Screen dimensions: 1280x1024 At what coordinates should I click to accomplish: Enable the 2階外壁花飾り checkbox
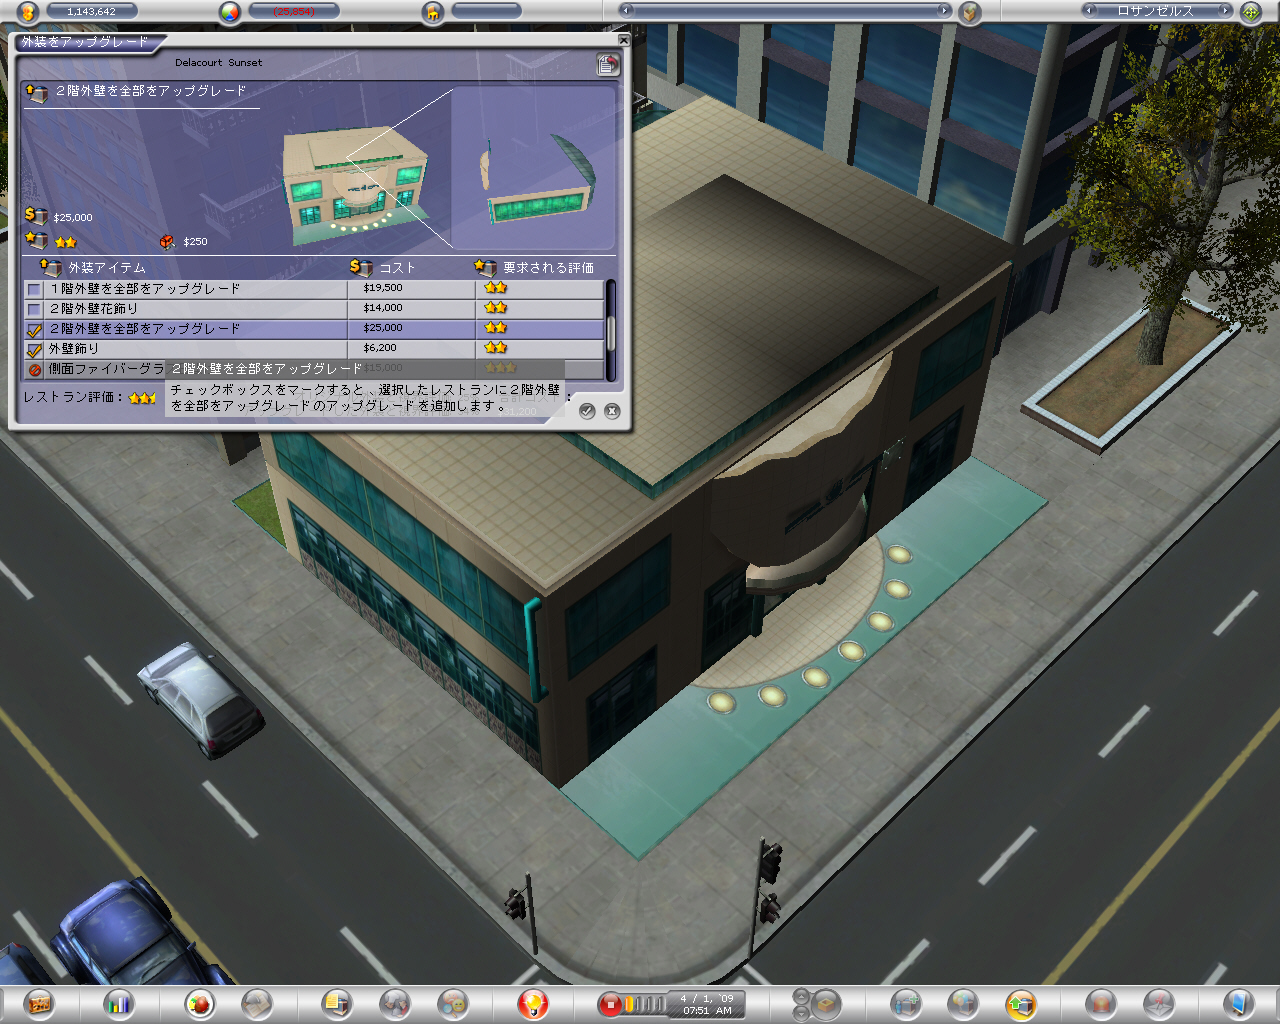pos(34,309)
